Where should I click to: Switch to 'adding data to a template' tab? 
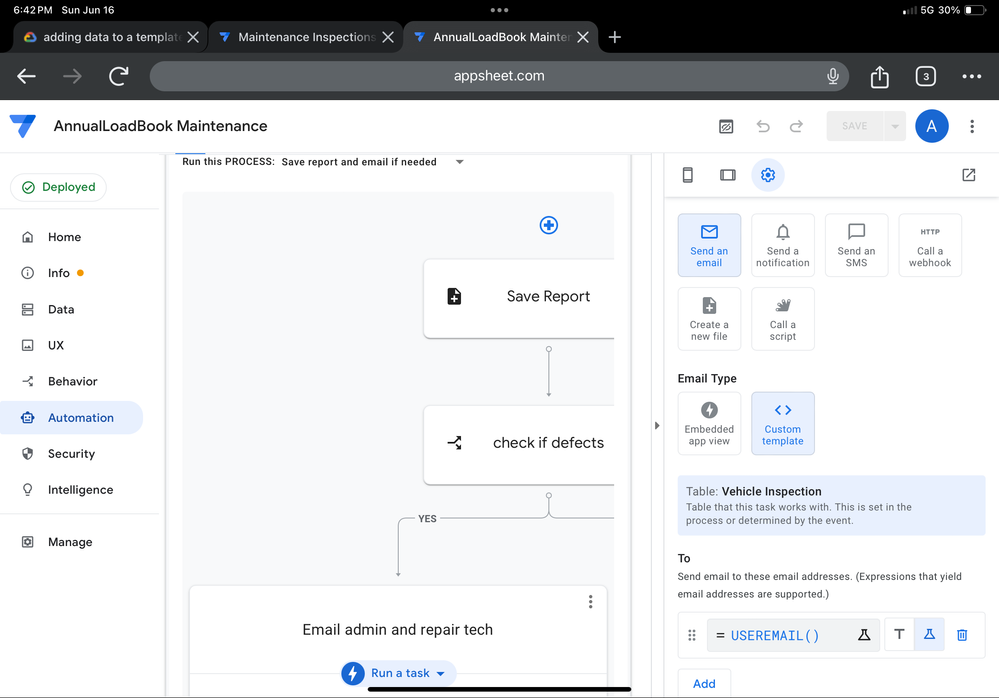pyautogui.click(x=110, y=37)
